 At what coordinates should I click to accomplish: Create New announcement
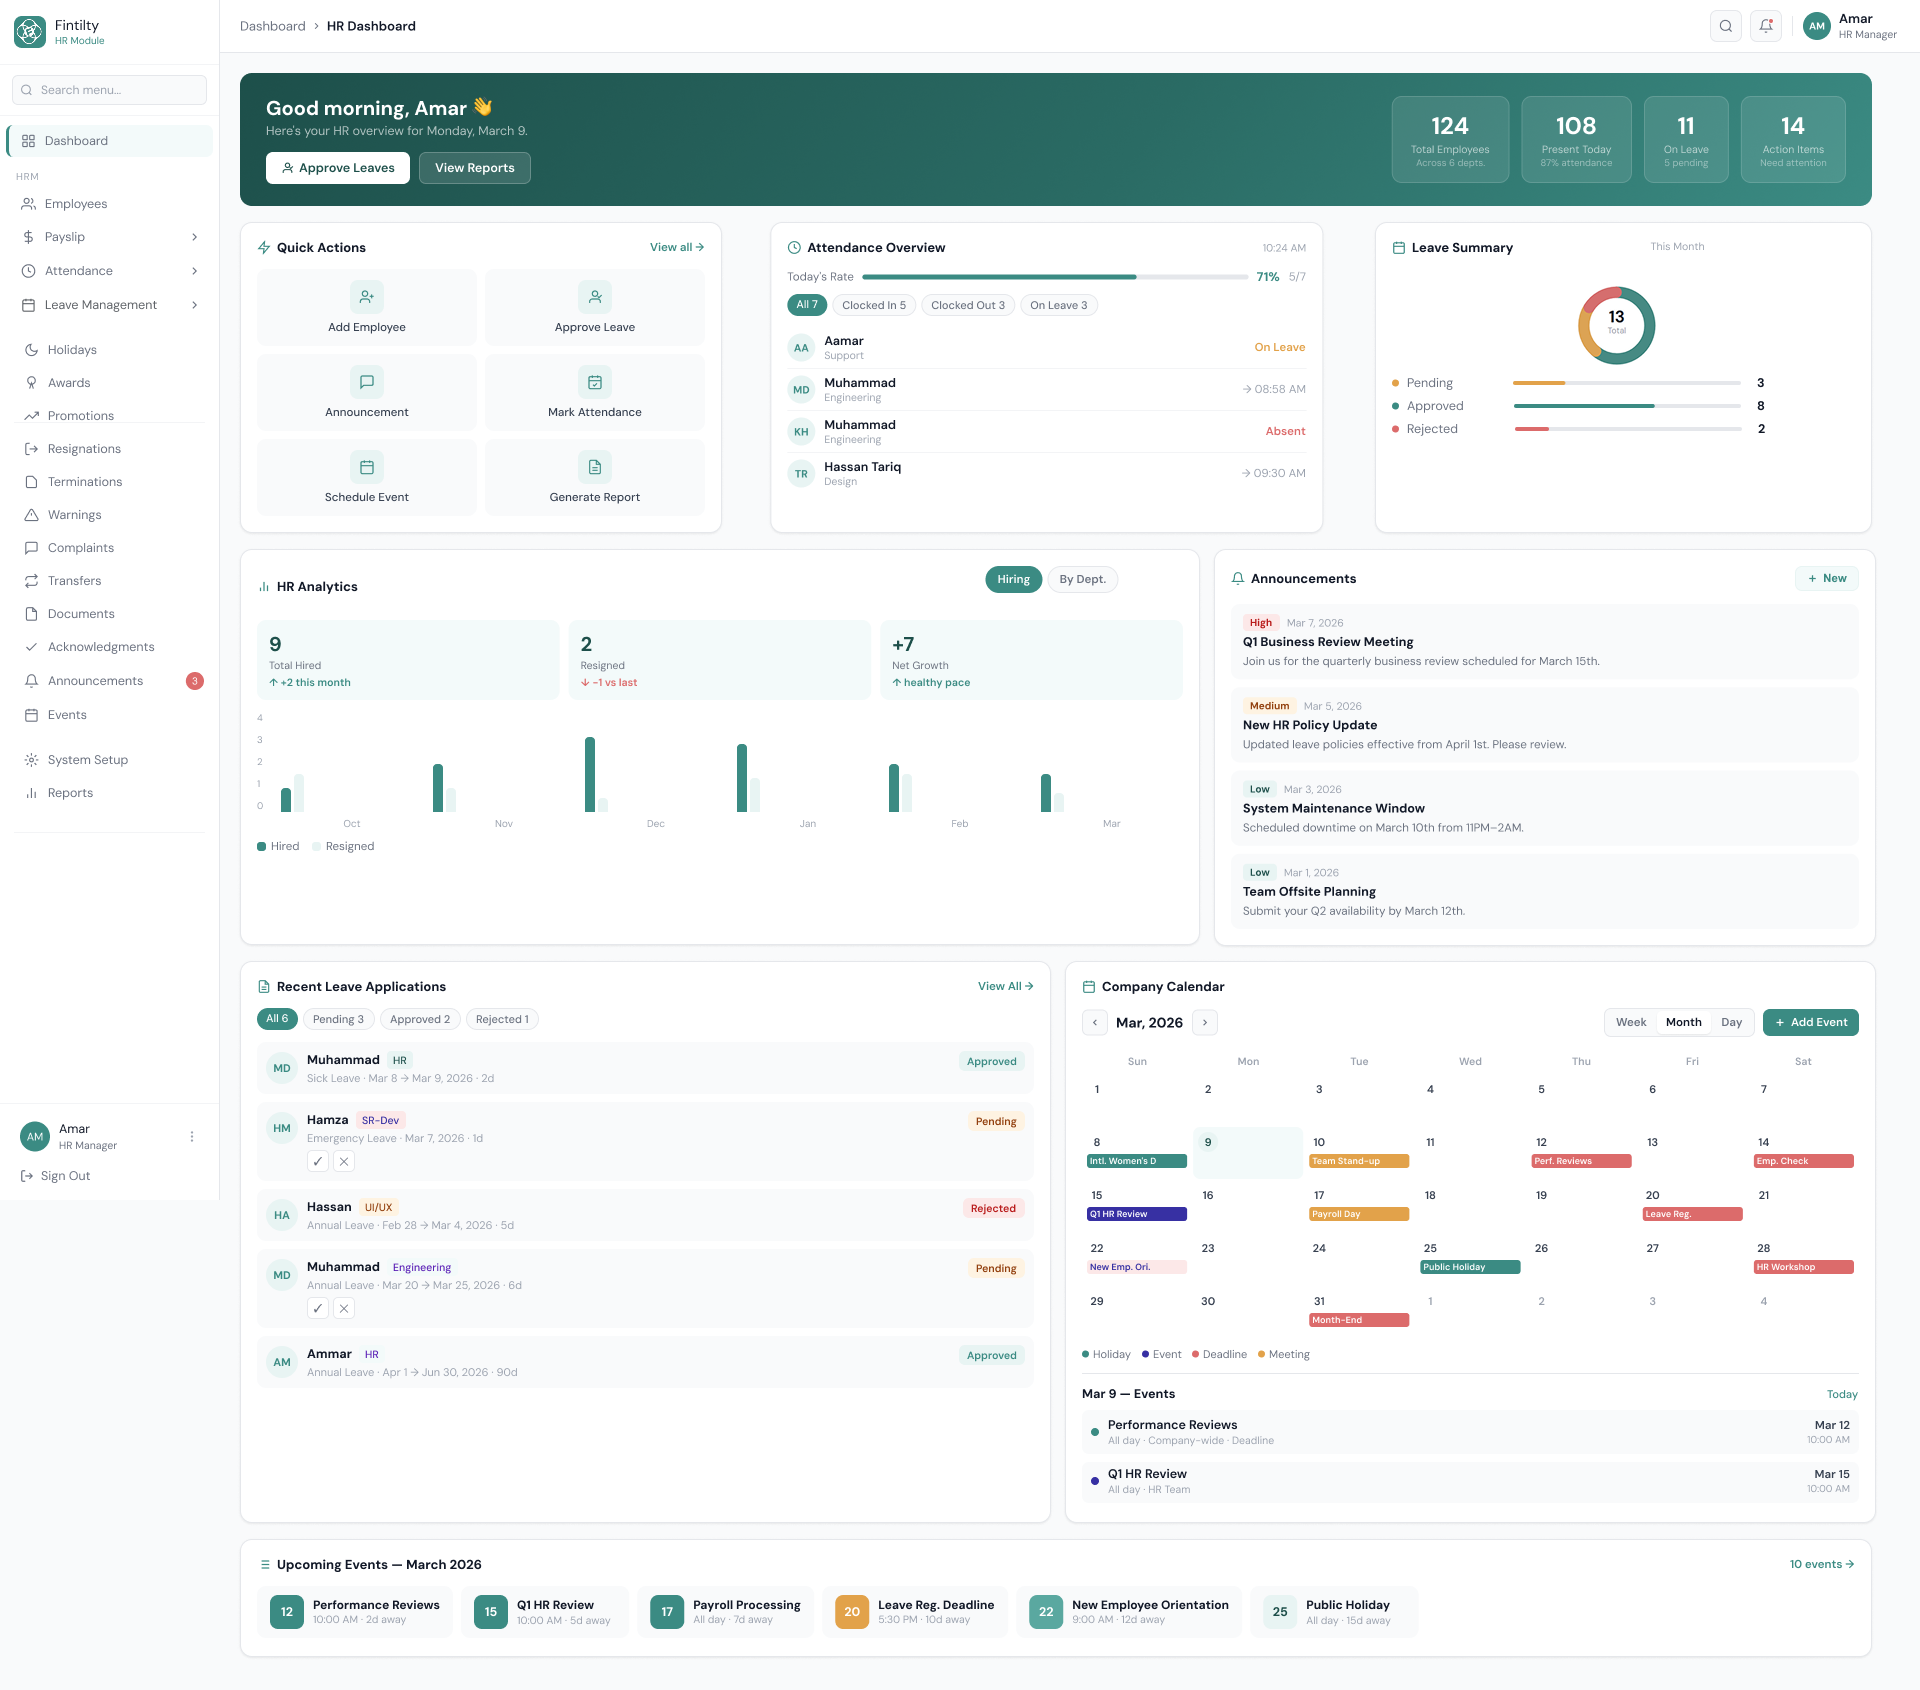coord(1827,578)
